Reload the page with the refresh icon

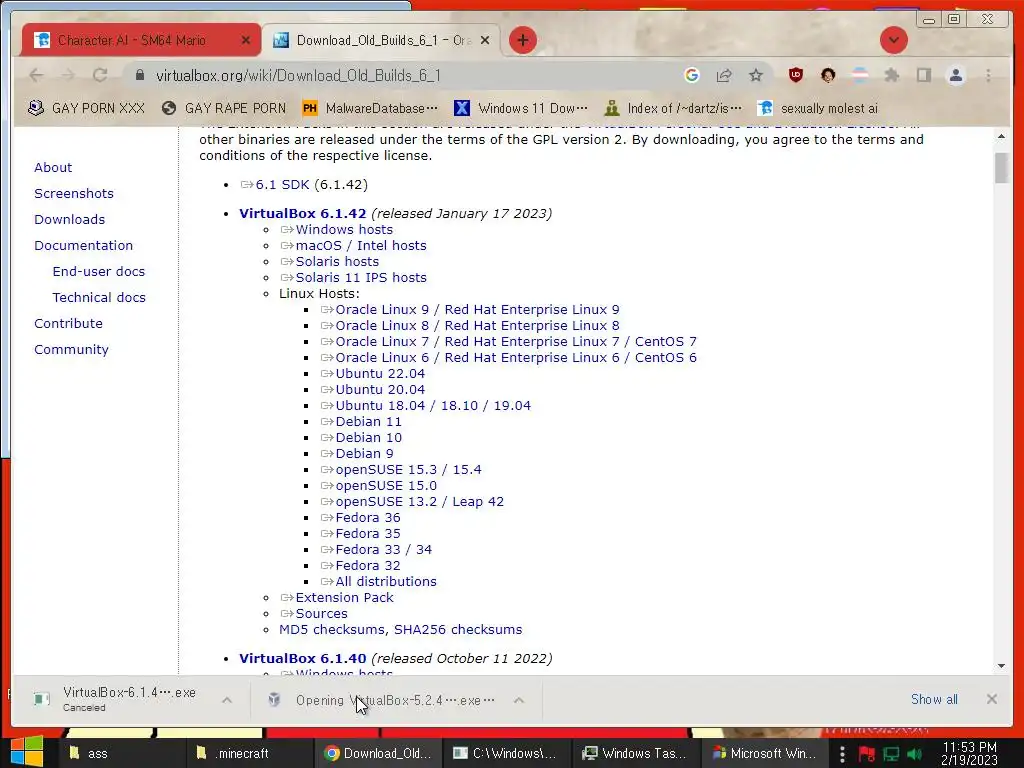[100, 76]
